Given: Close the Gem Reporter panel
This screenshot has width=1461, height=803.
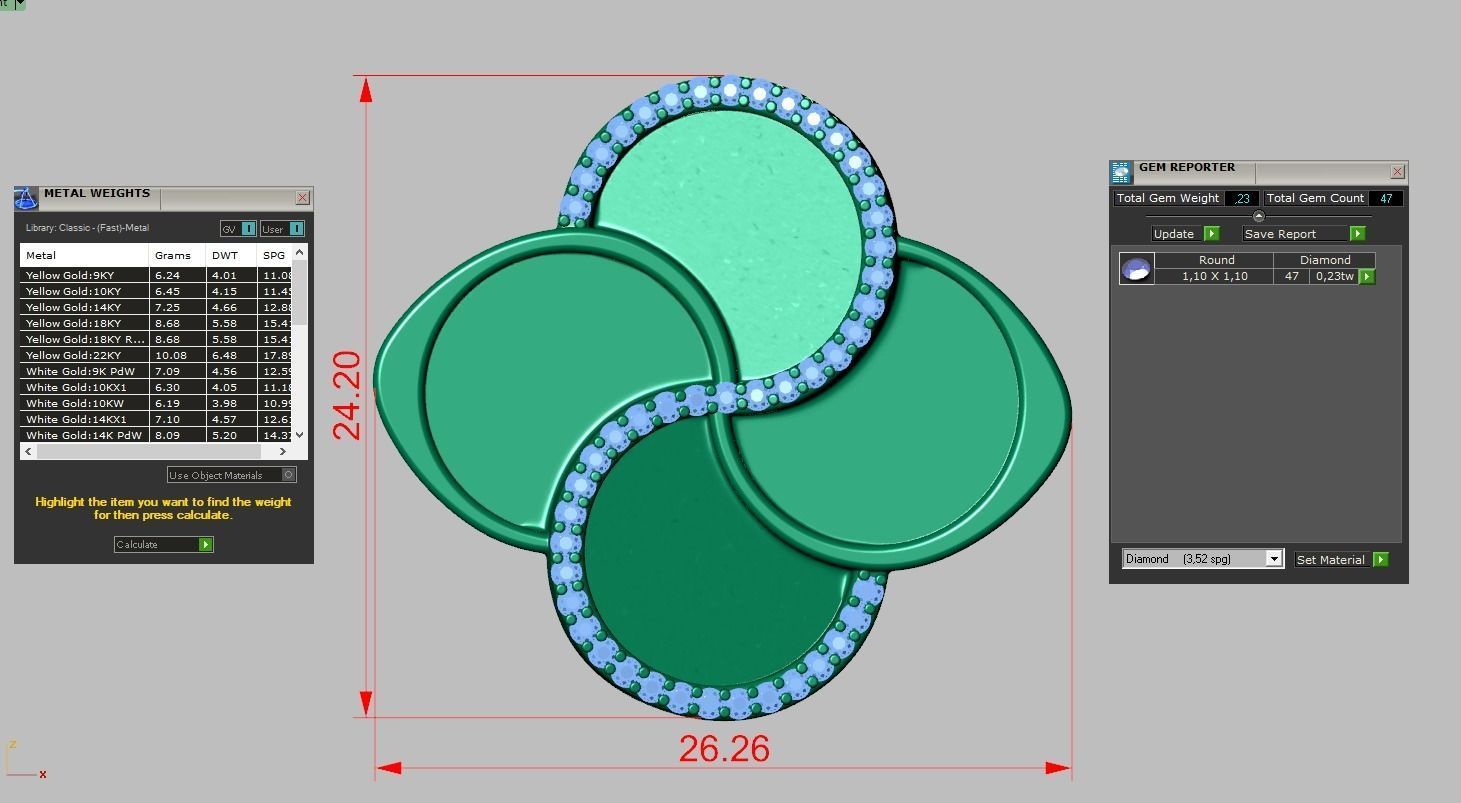Looking at the screenshot, I should click(1397, 172).
